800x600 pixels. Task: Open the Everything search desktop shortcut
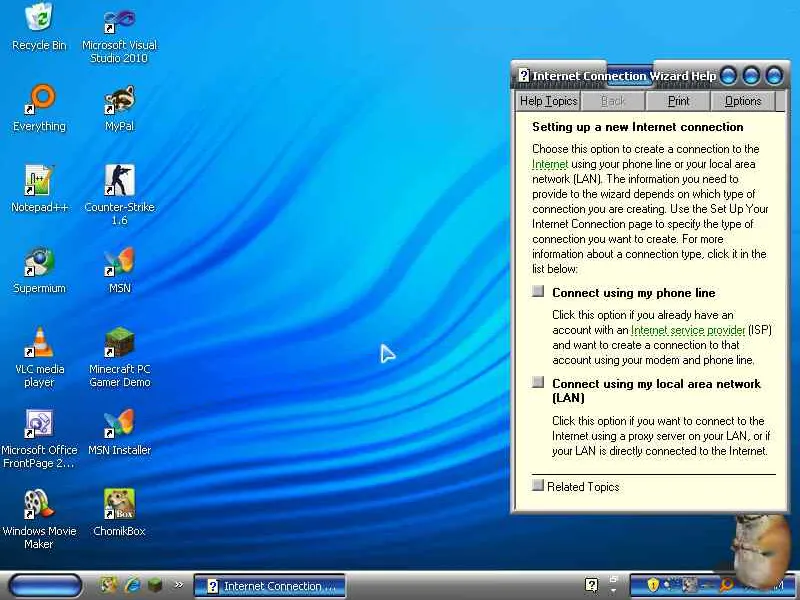pos(39,108)
